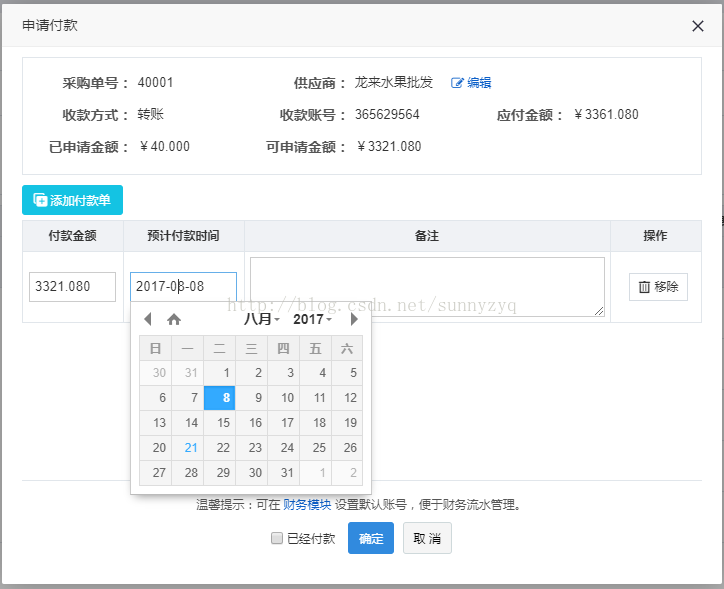Viewport: 724px width, 589px height.
Task: Pick day 29 in the calendar
Action: point(220,472)
